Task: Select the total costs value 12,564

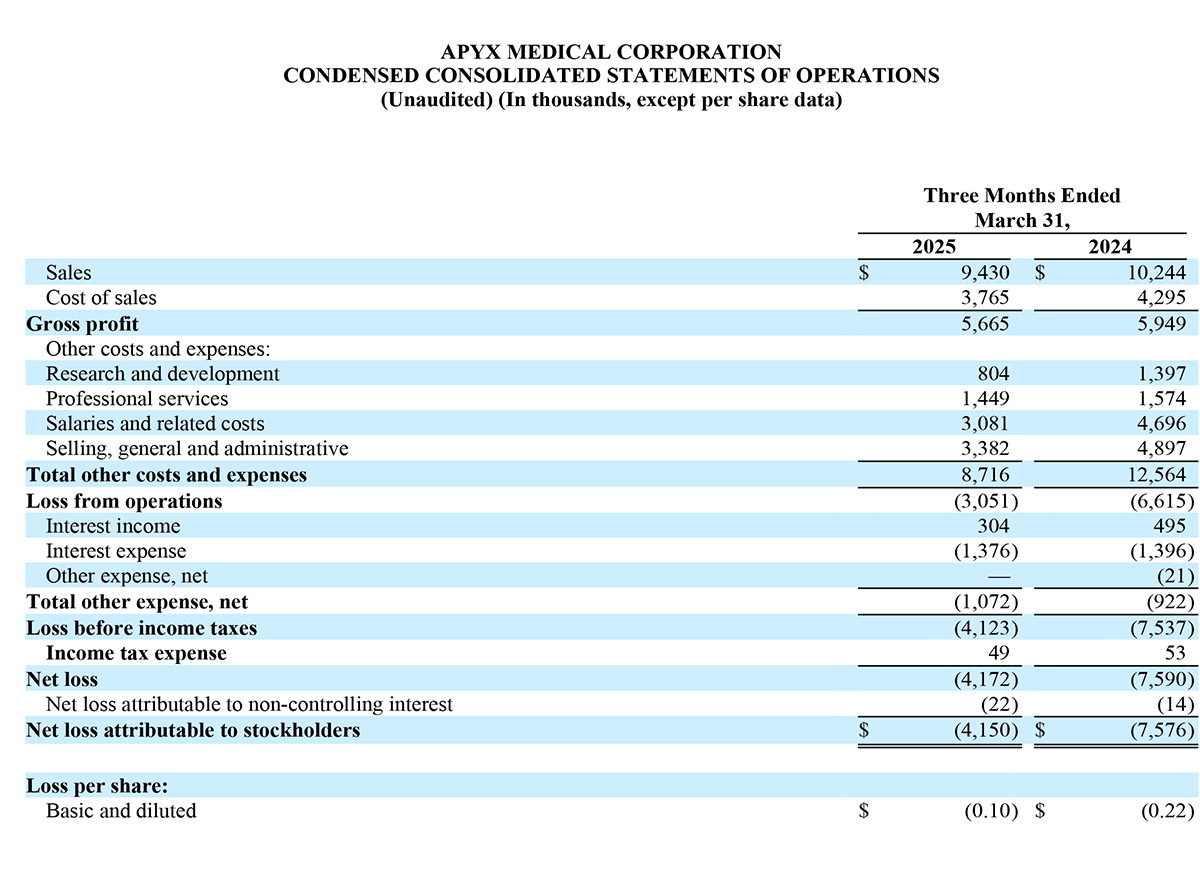Action: click(x=1155, y=475)
